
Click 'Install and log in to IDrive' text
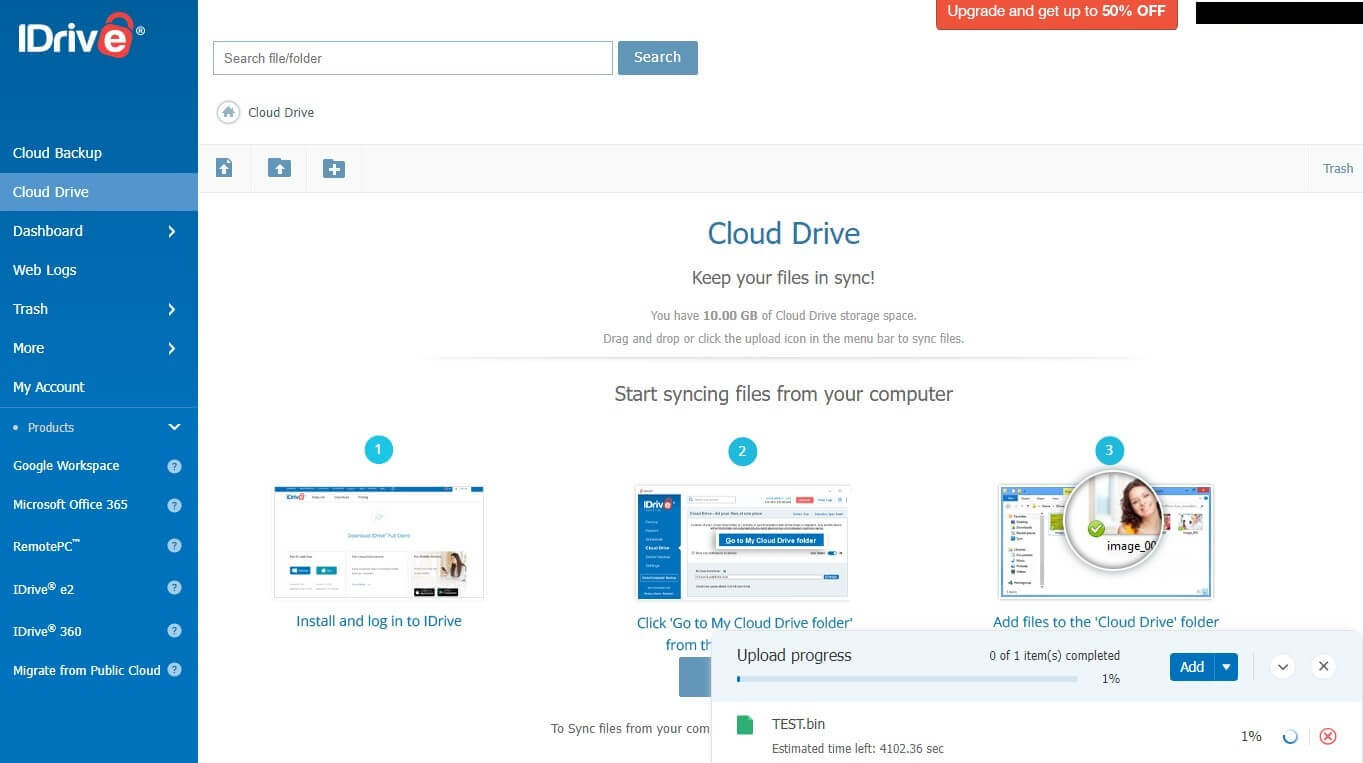(x=379, y=621)
